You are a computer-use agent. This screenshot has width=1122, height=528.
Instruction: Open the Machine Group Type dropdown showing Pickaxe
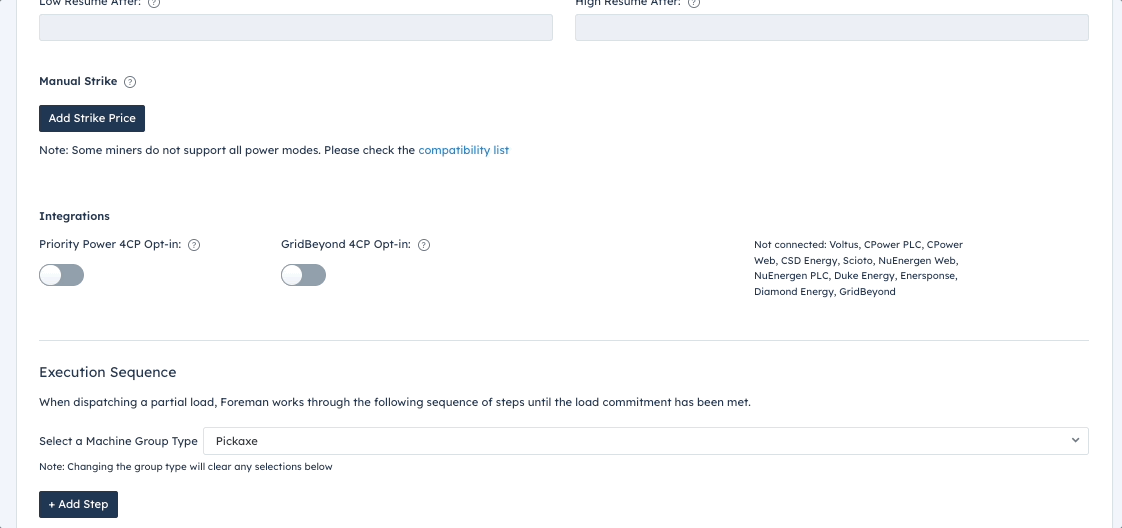[x=645, y=441]
